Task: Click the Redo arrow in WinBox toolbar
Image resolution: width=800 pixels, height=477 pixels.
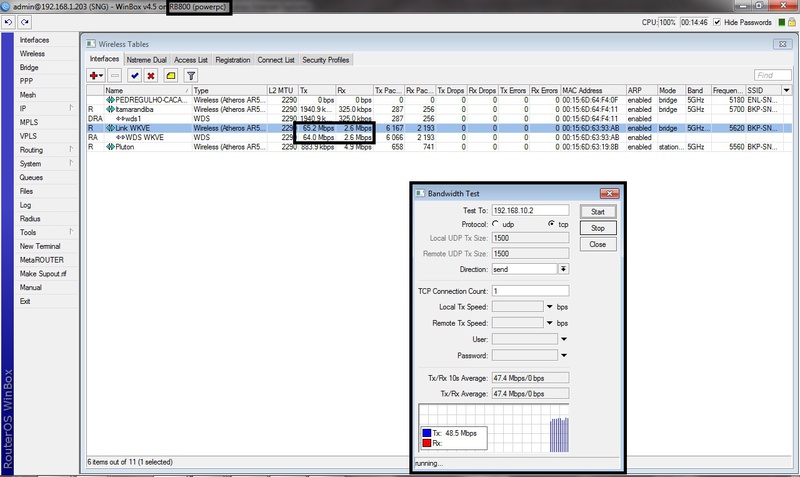Action: 22,21
